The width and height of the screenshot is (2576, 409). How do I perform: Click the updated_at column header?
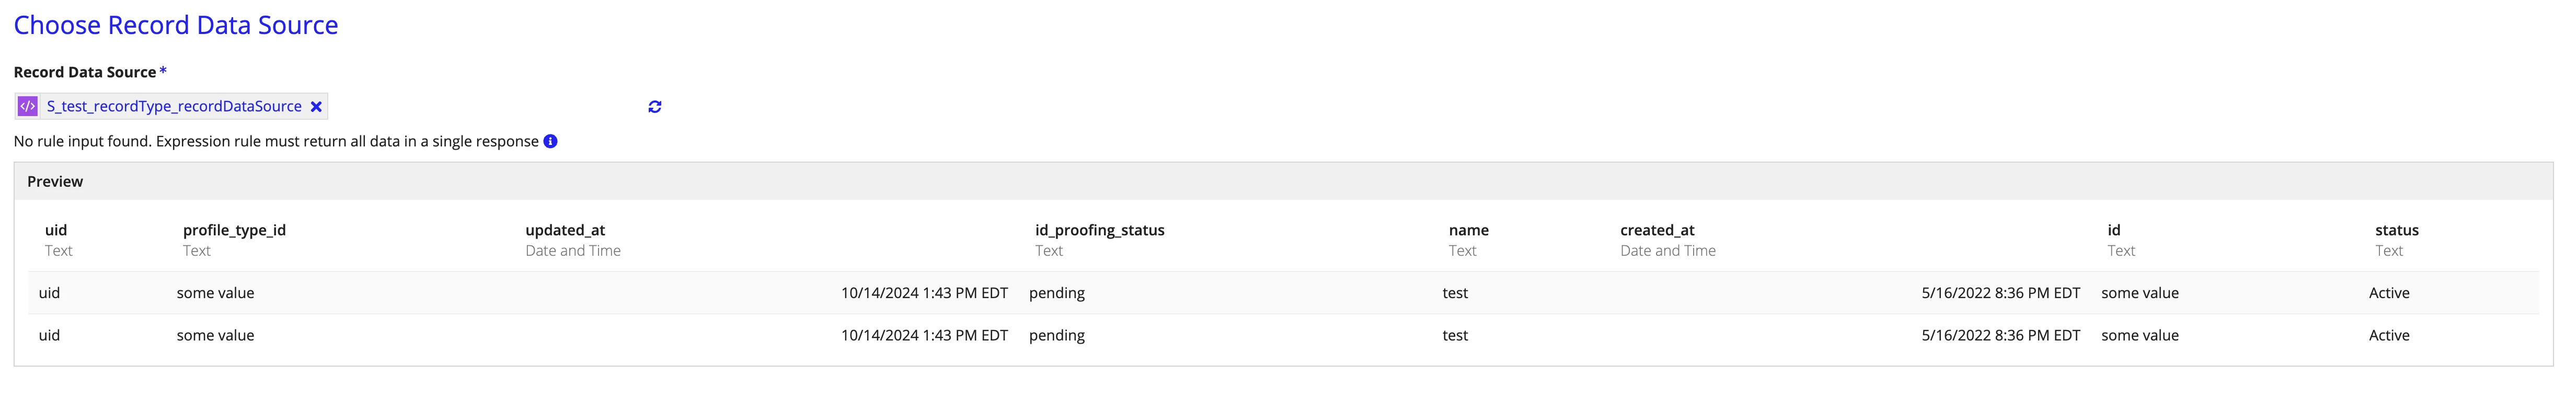[x=565, y=230]
